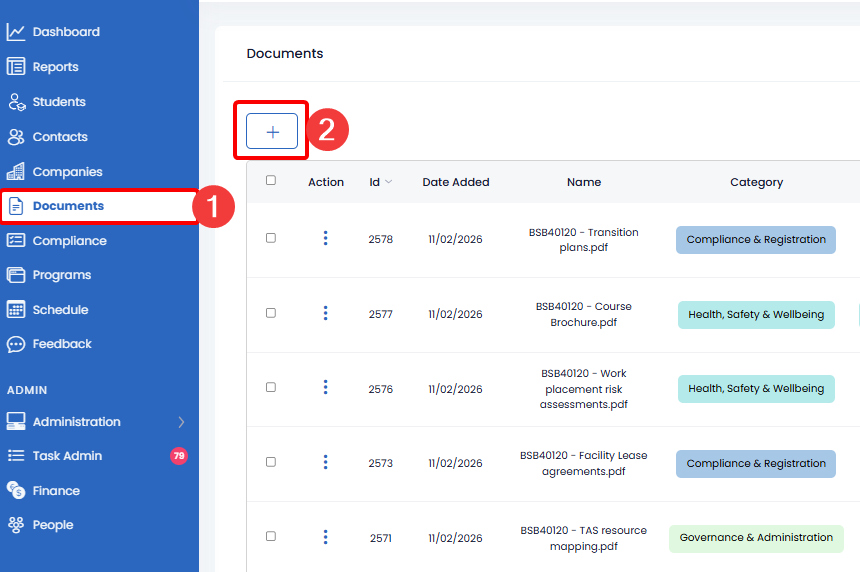Click the Companies building icon
This screenshot has height=572, width=860.
point(16,171)
